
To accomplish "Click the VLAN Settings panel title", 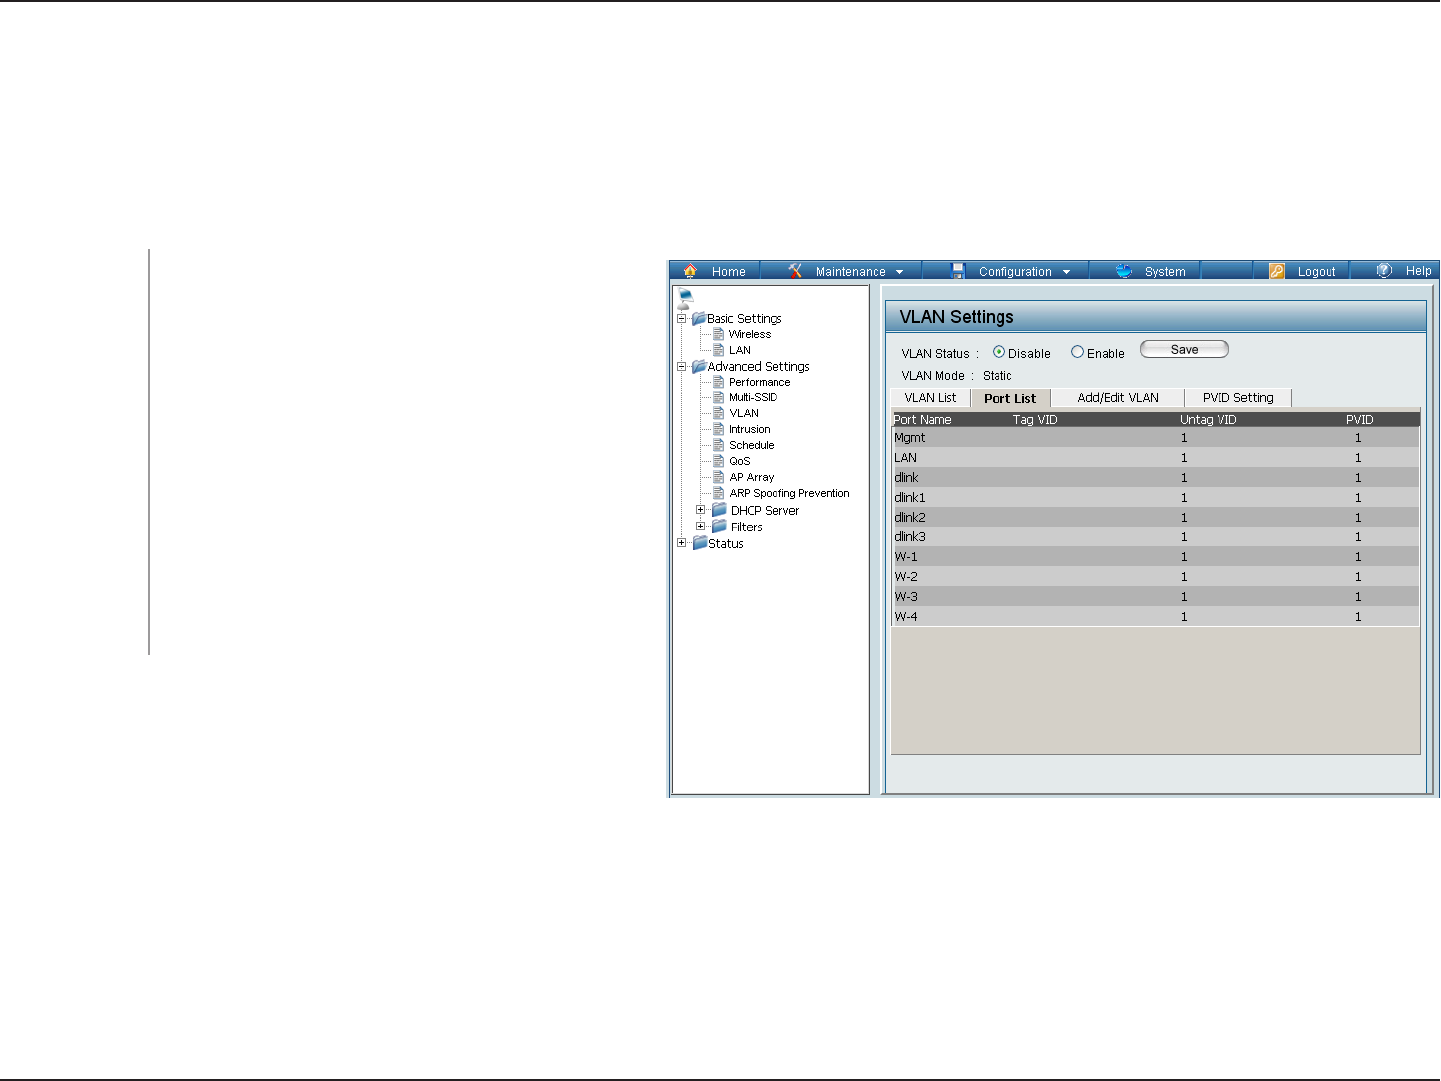I will click(956, 317).
